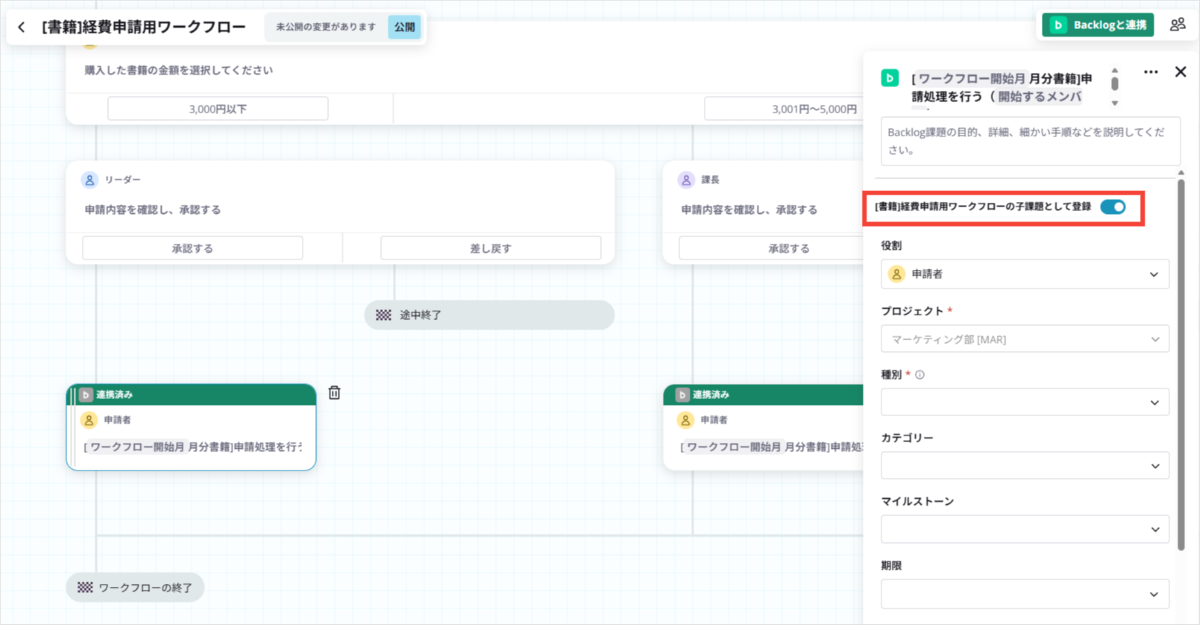Open the マイルストーン dropdown
The height and width of the screenshot is (625, 1200).
tap(1025, 529)
